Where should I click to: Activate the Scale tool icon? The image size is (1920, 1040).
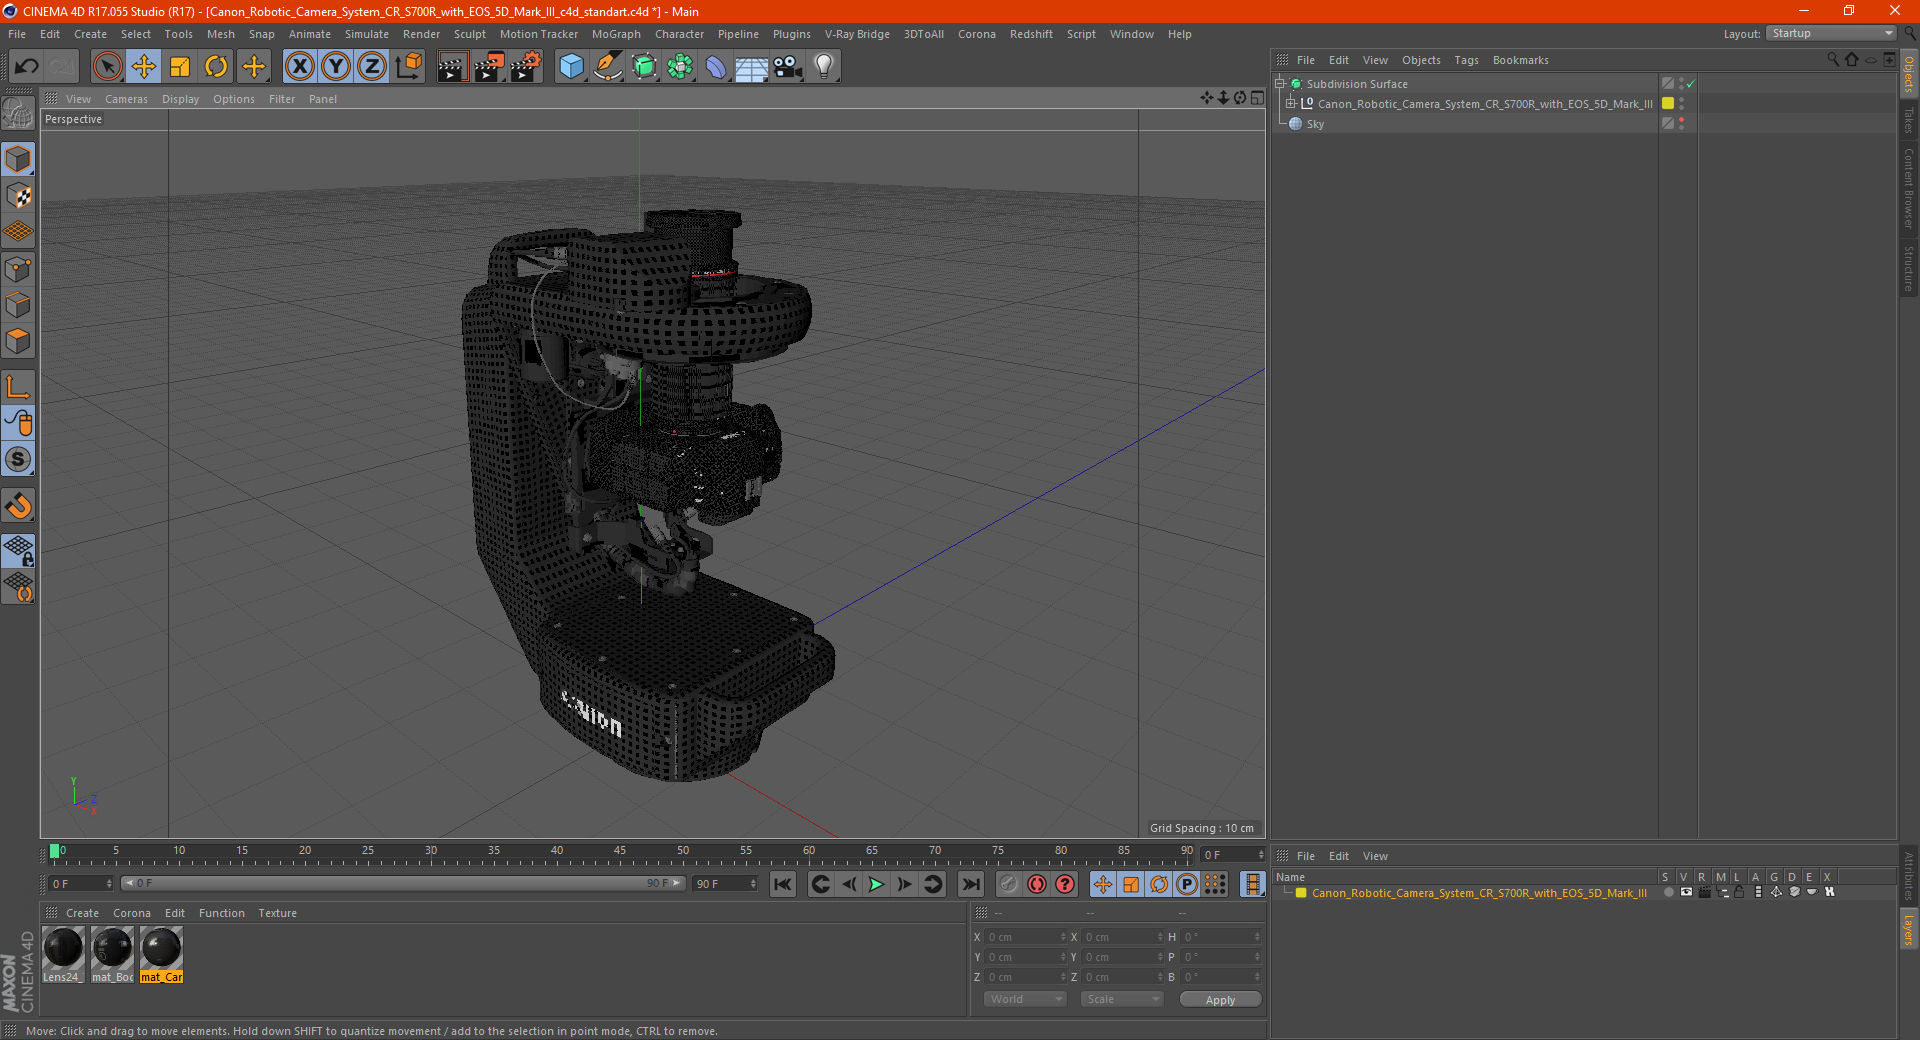tap(180, 67)
